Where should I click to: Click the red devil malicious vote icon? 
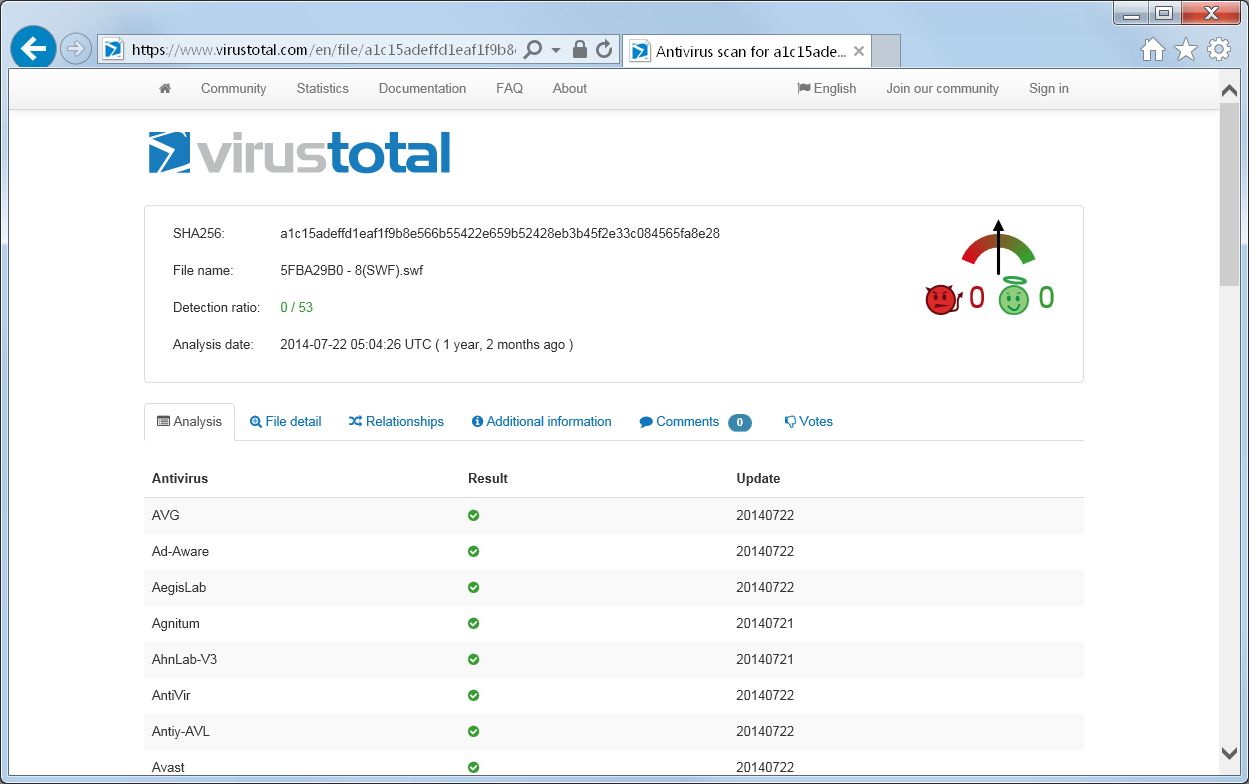942,299
